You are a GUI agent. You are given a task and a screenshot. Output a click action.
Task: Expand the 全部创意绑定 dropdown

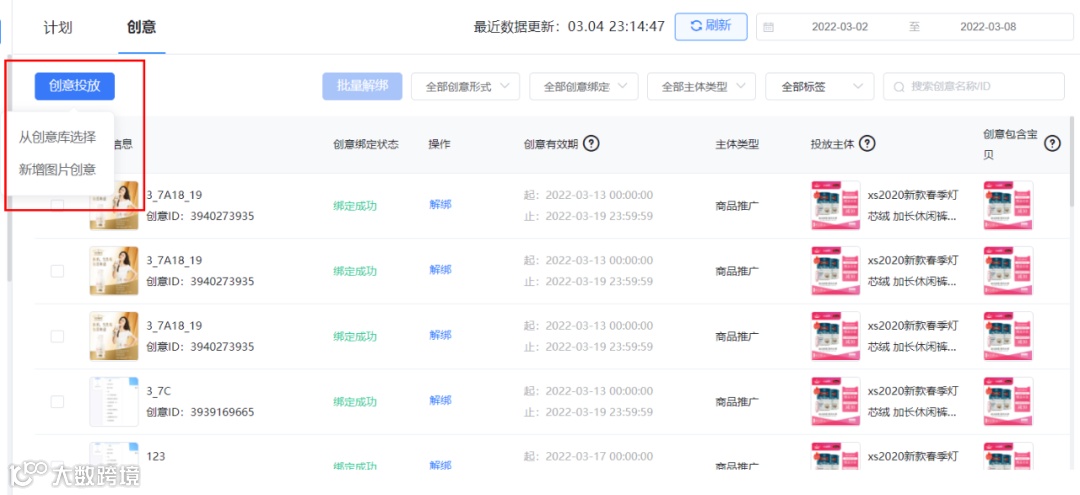click(x=584, y=87)
